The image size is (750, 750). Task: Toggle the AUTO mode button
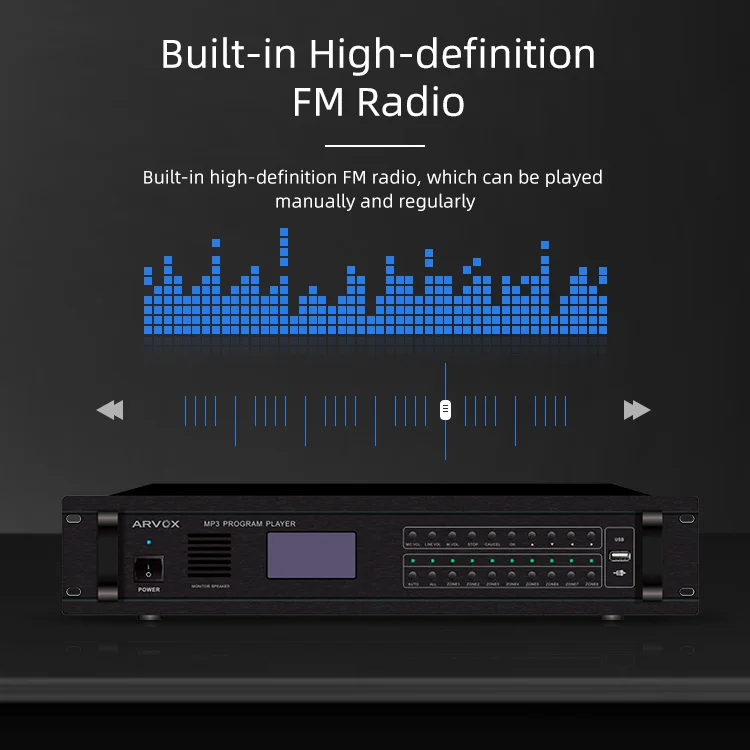(x=413, y=575)
